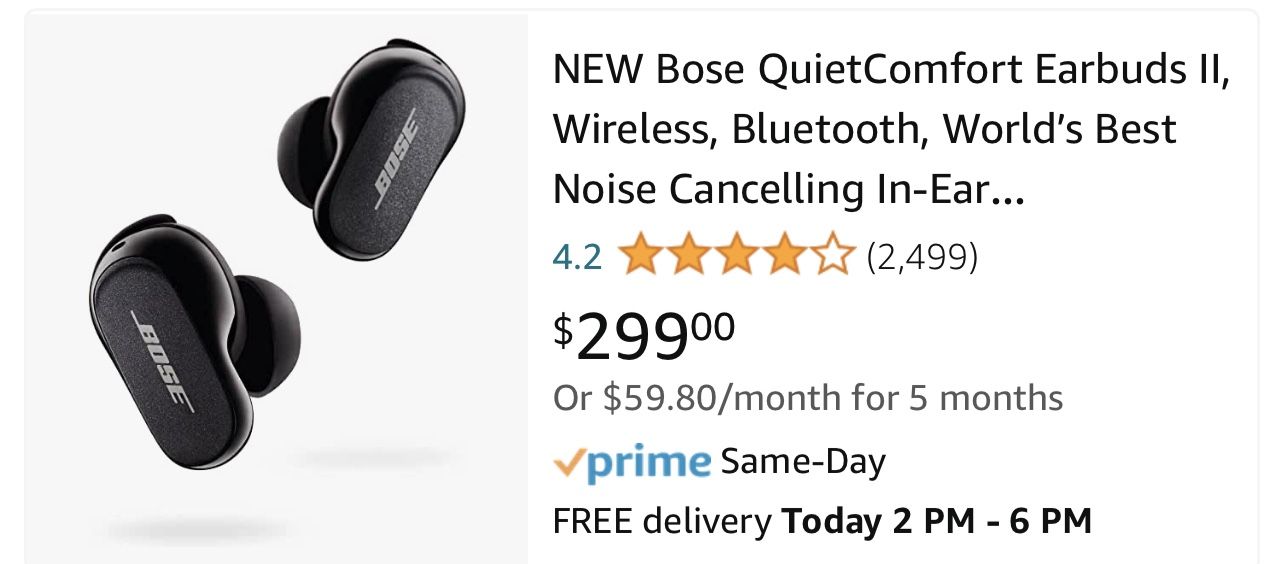Viewport: 1284px width, 564px height.
Task: Open the 2,499 reviews count
Action: pyautogui.click(x=921, y=258)
